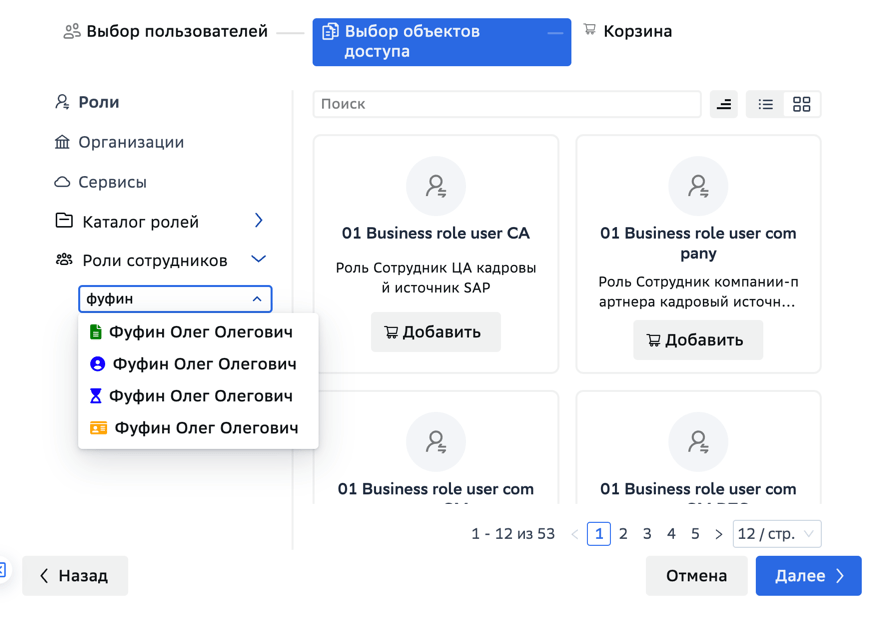Go to next page arrow in pagination
Image resolution: width=875 pixels, height=630 pixels.
[x=719, y=534]
